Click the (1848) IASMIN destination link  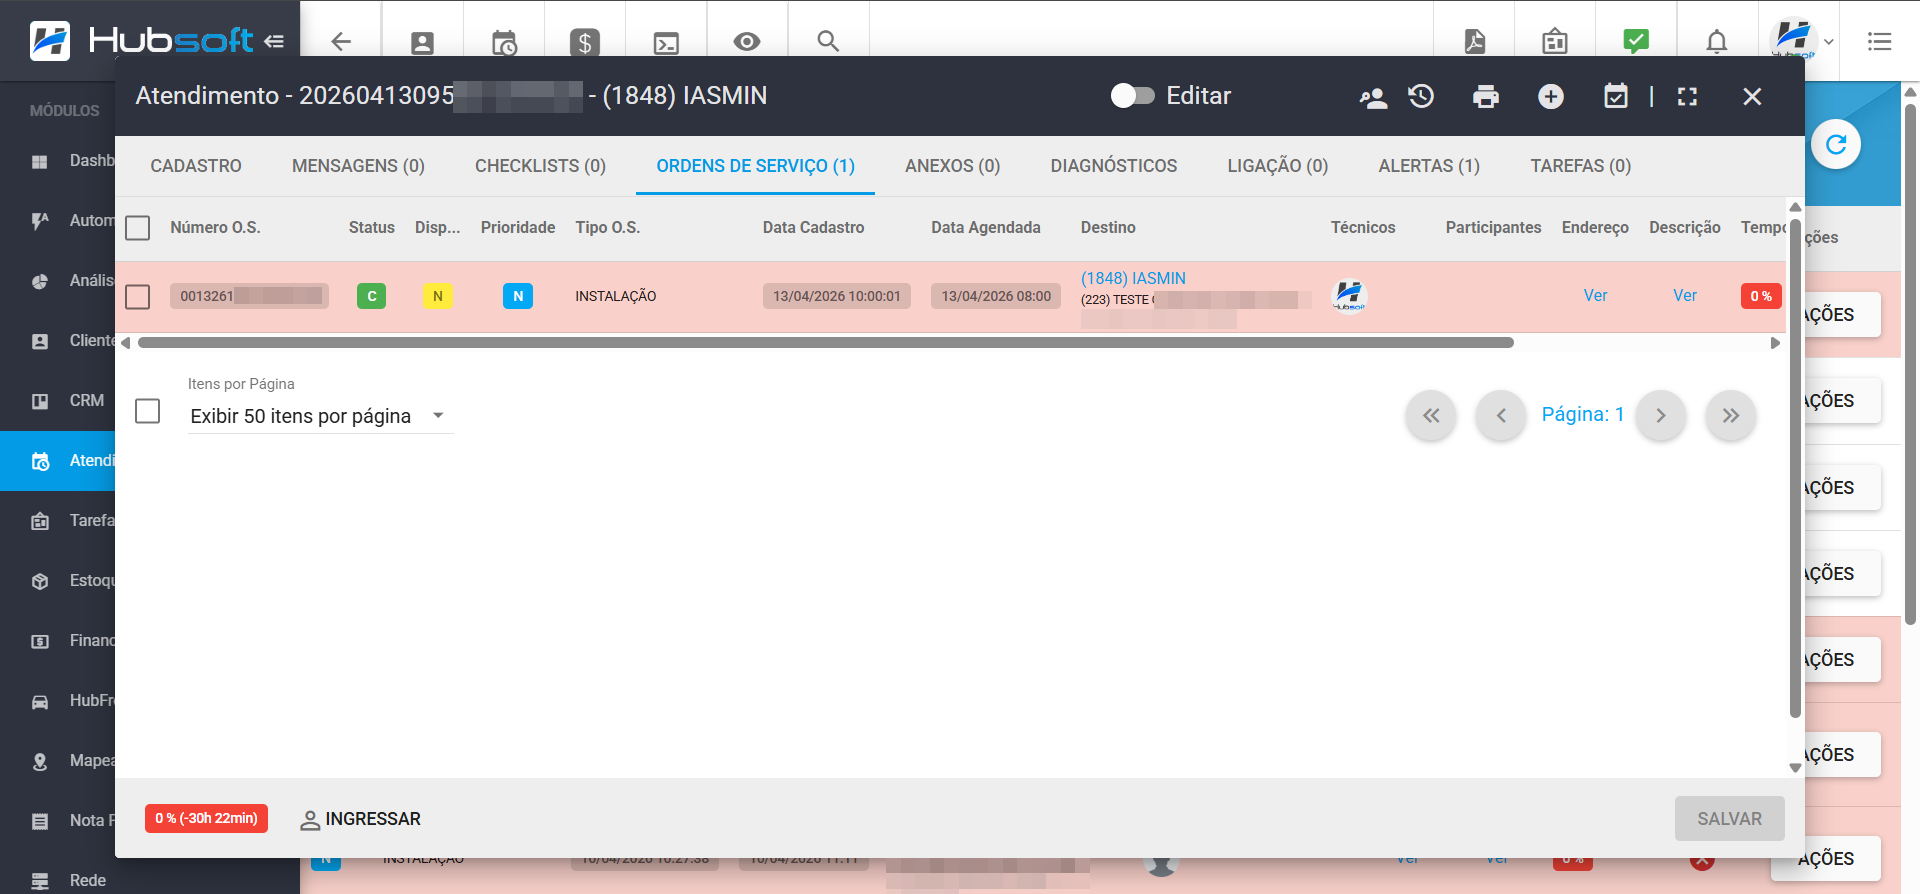click(1133, 278)
